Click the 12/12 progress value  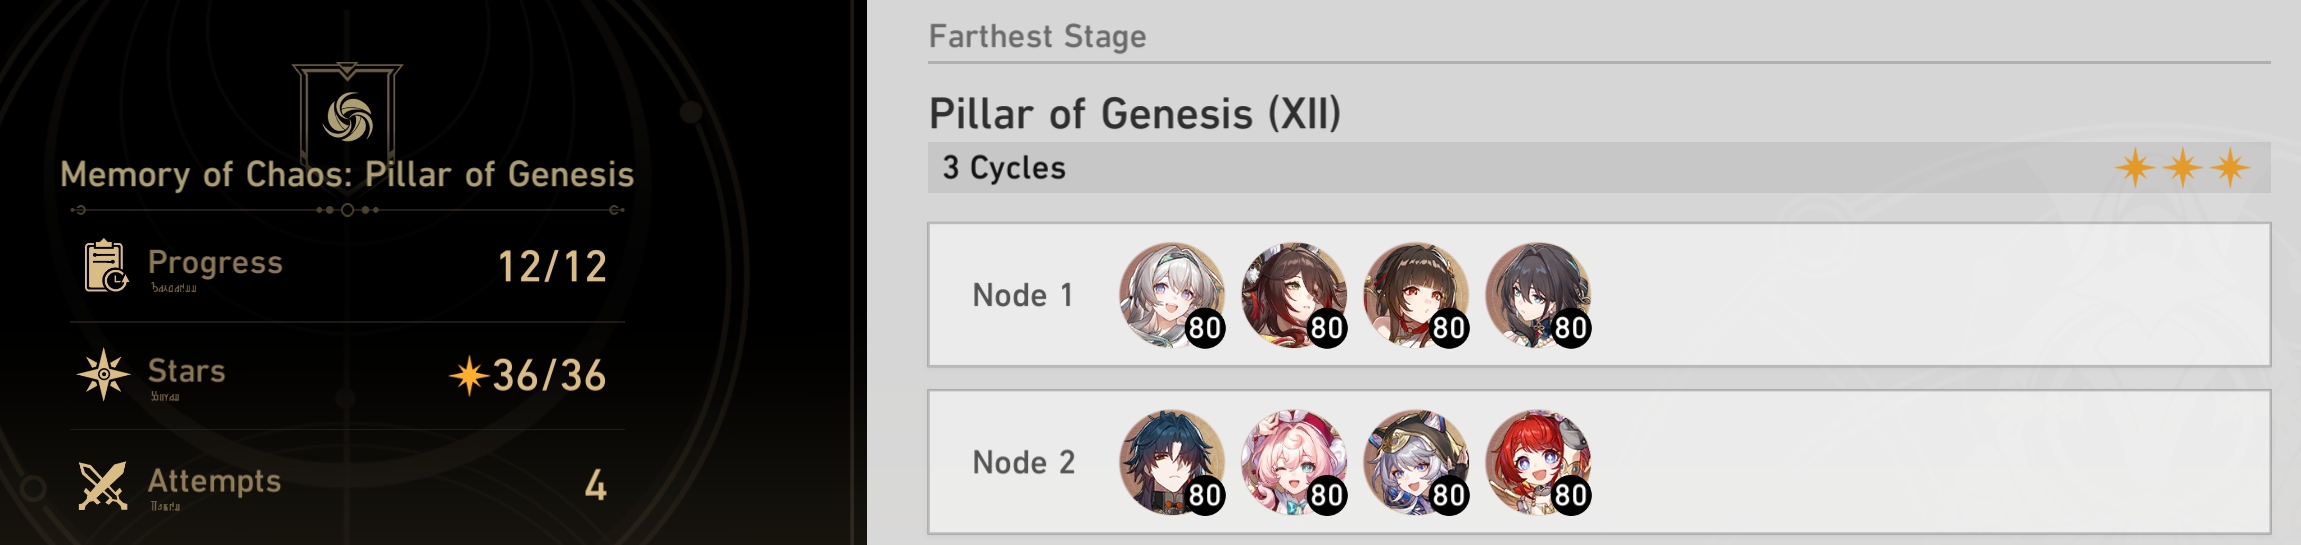coord(552,266)
